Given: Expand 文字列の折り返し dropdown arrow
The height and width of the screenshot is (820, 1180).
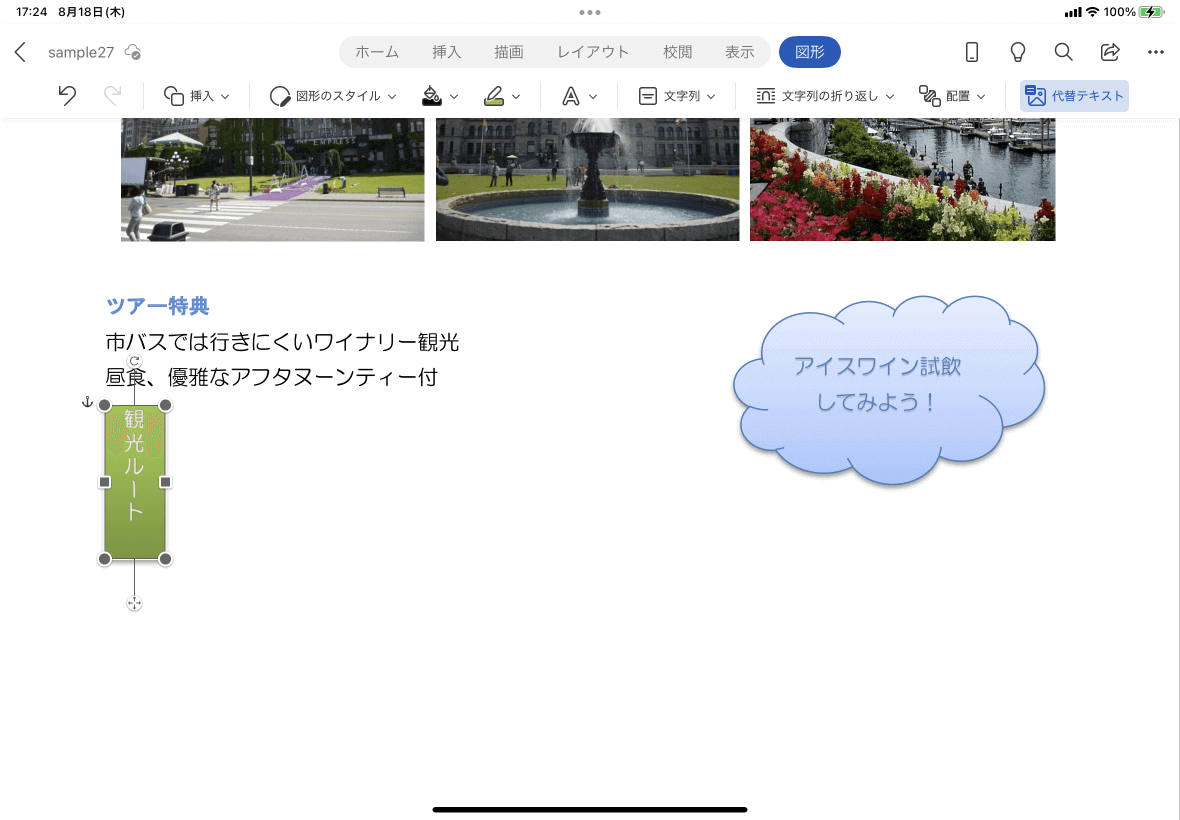Looking at the screenshot, I should (890, 96).
